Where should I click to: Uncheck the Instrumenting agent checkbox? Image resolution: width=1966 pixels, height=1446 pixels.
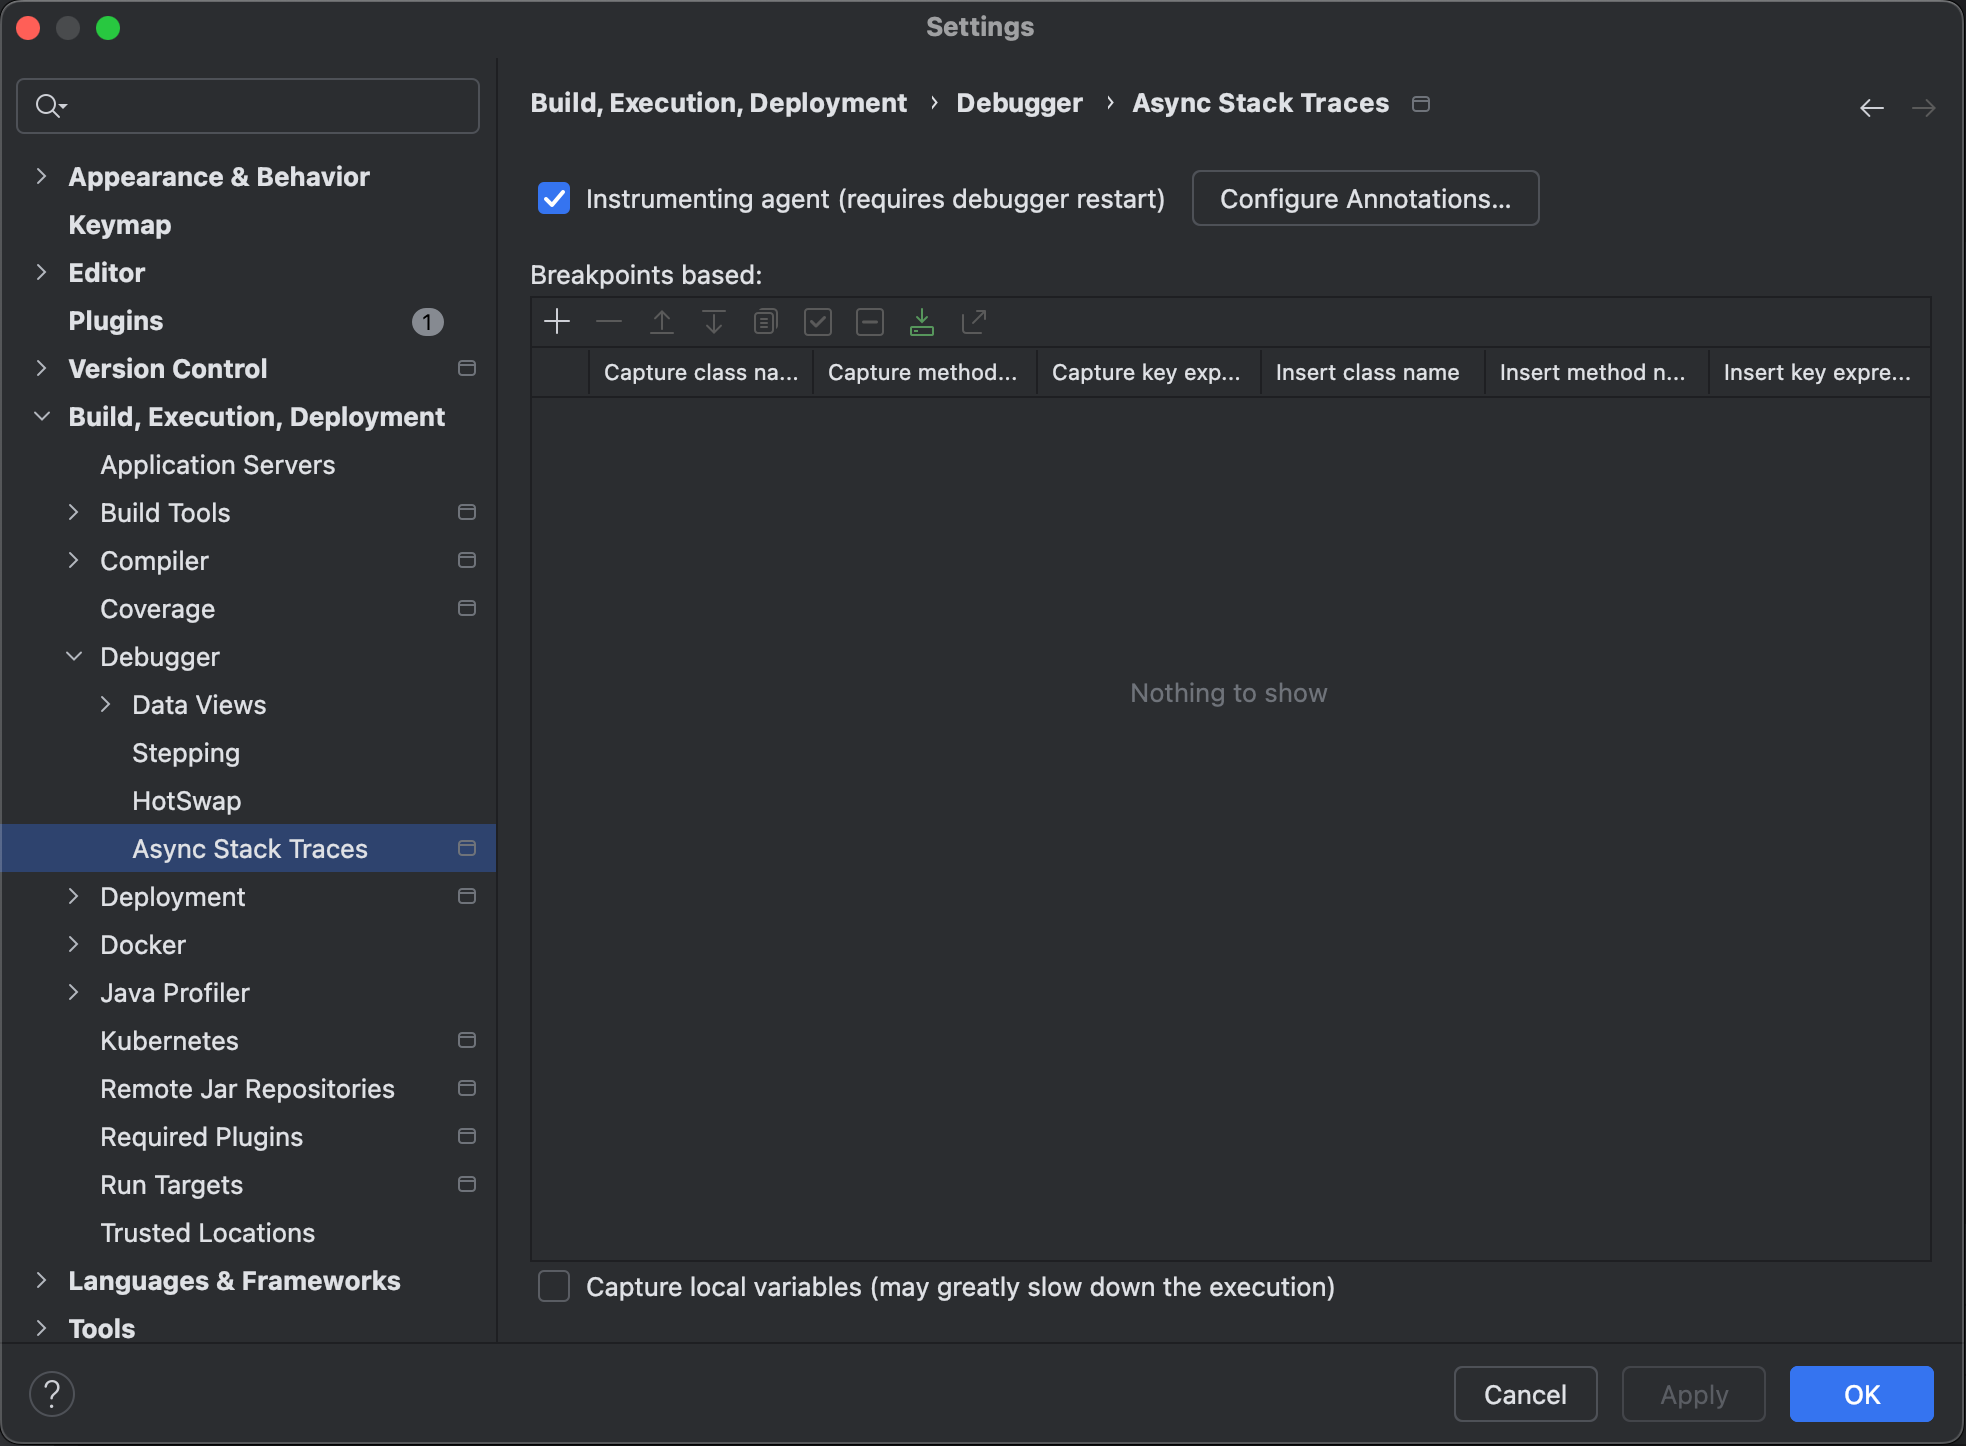pos(554,198)
